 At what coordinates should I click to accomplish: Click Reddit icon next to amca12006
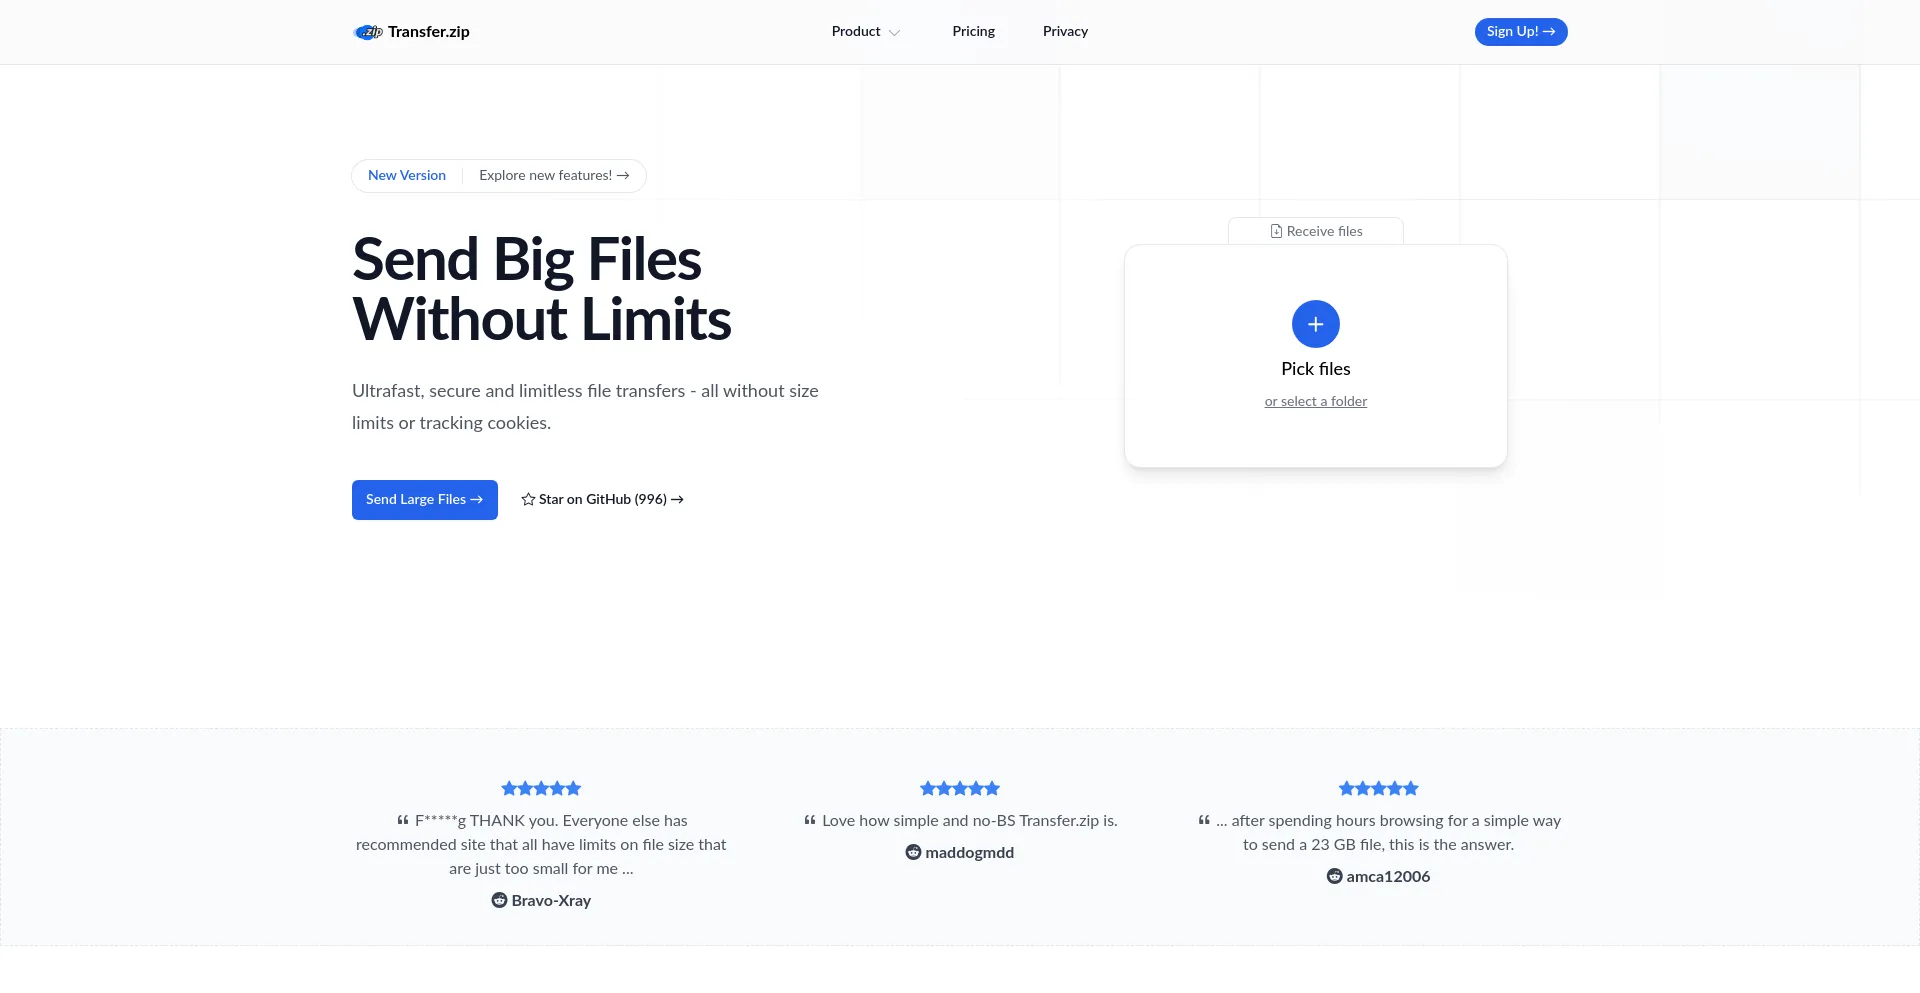click(1334, 876)
